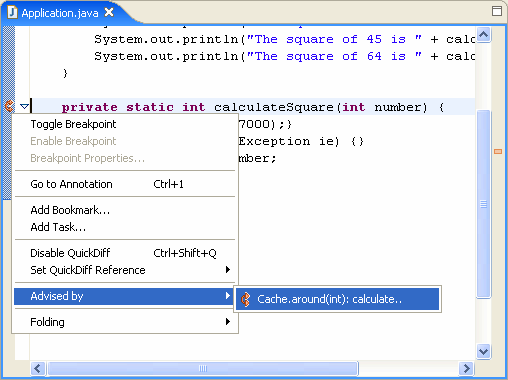
Task: Choose Toggle Breakpoint from the context menu
Action: click(125, 124)
